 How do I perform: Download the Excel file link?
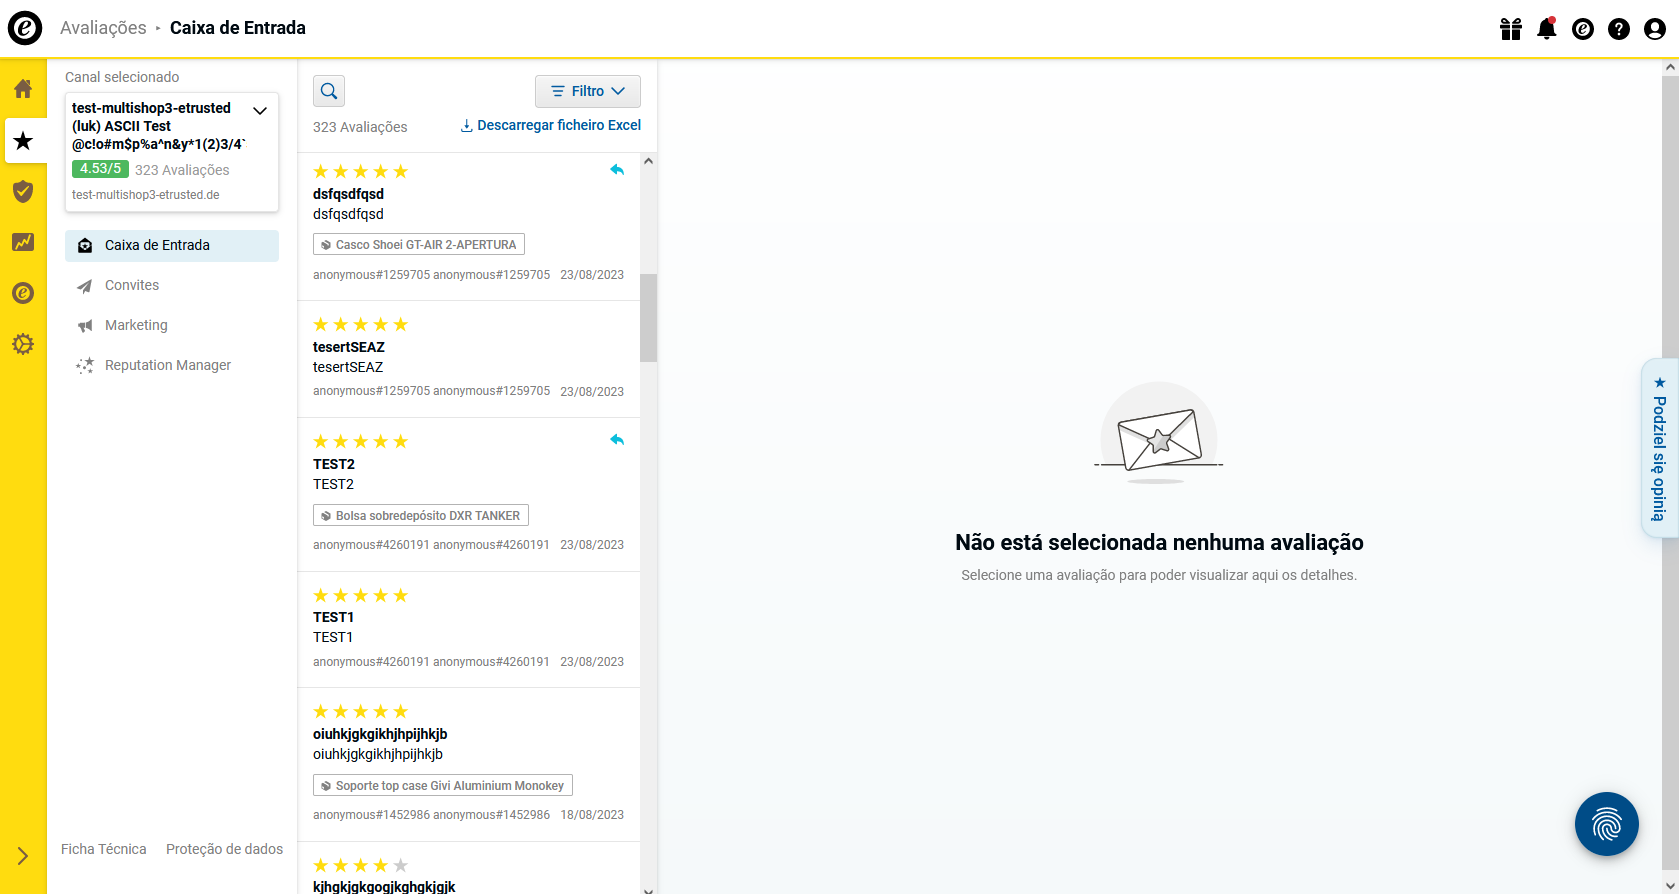click(x=550, y=125)
